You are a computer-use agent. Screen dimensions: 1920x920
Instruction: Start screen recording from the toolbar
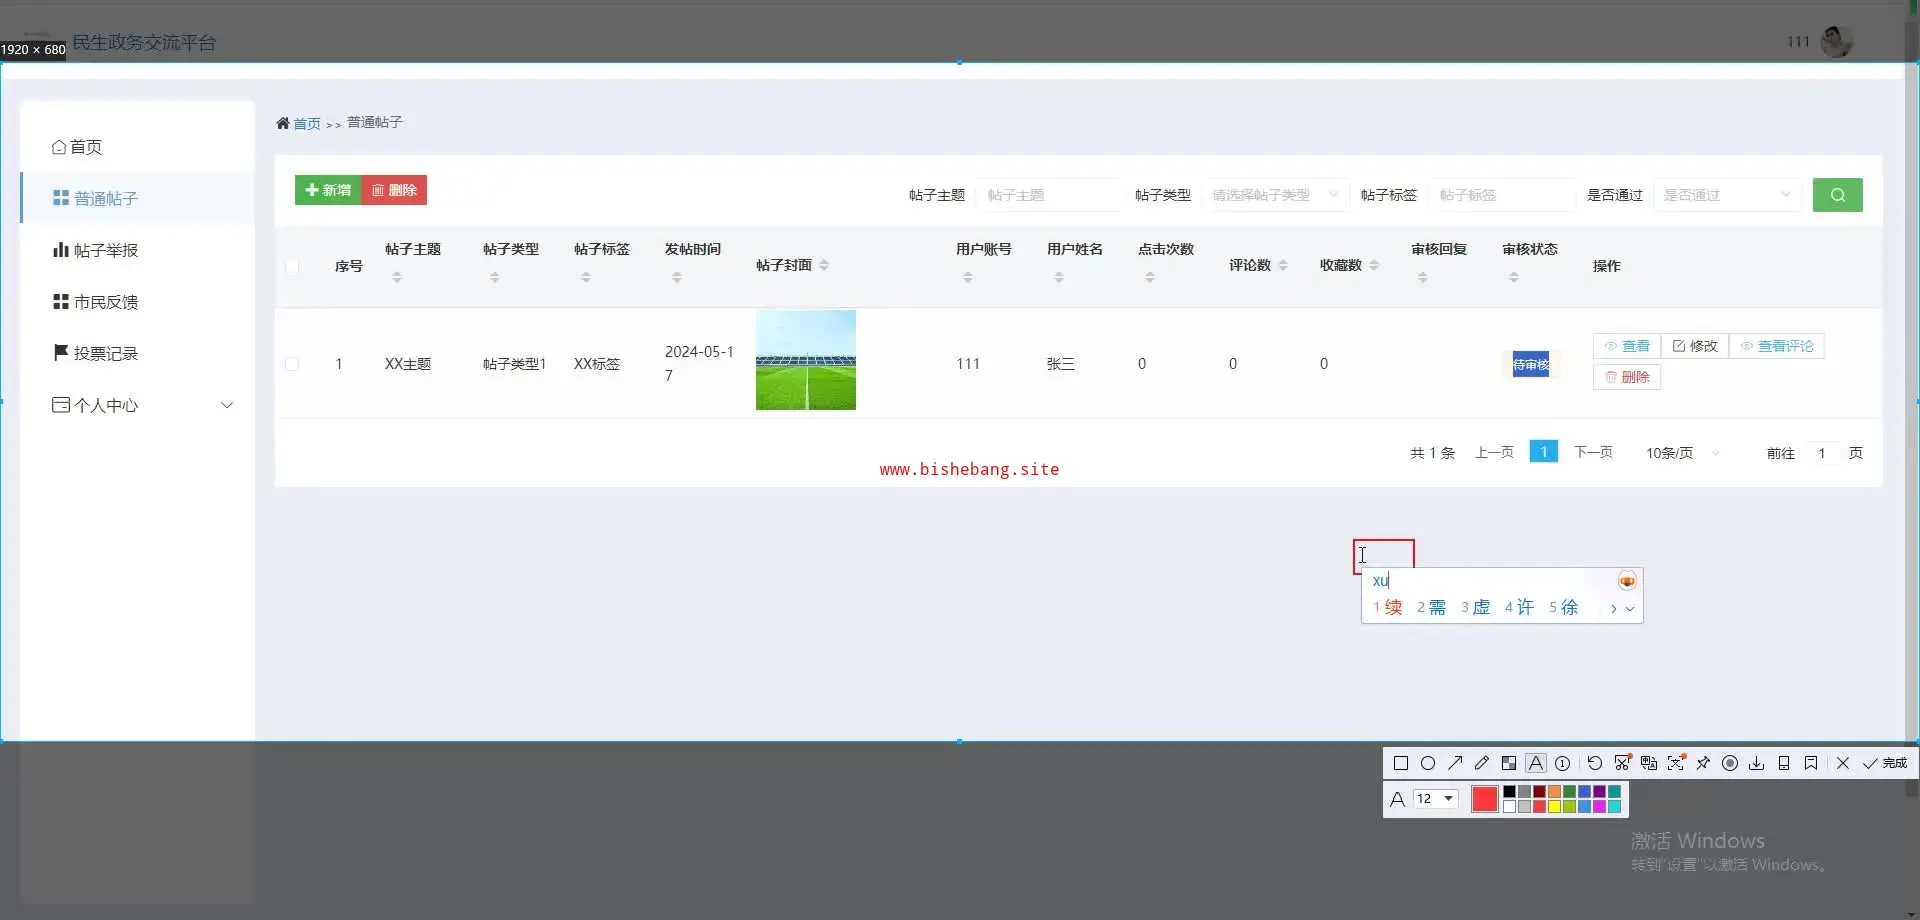pos(1730,763)
